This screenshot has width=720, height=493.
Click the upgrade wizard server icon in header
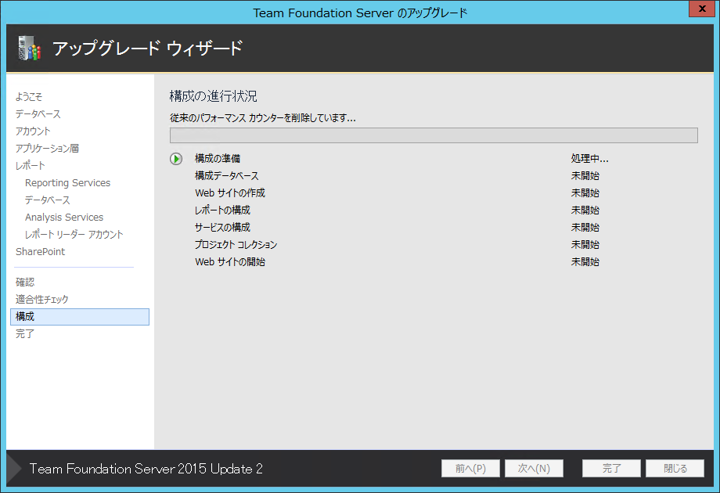pyautogui.click(x=28, y=47)
